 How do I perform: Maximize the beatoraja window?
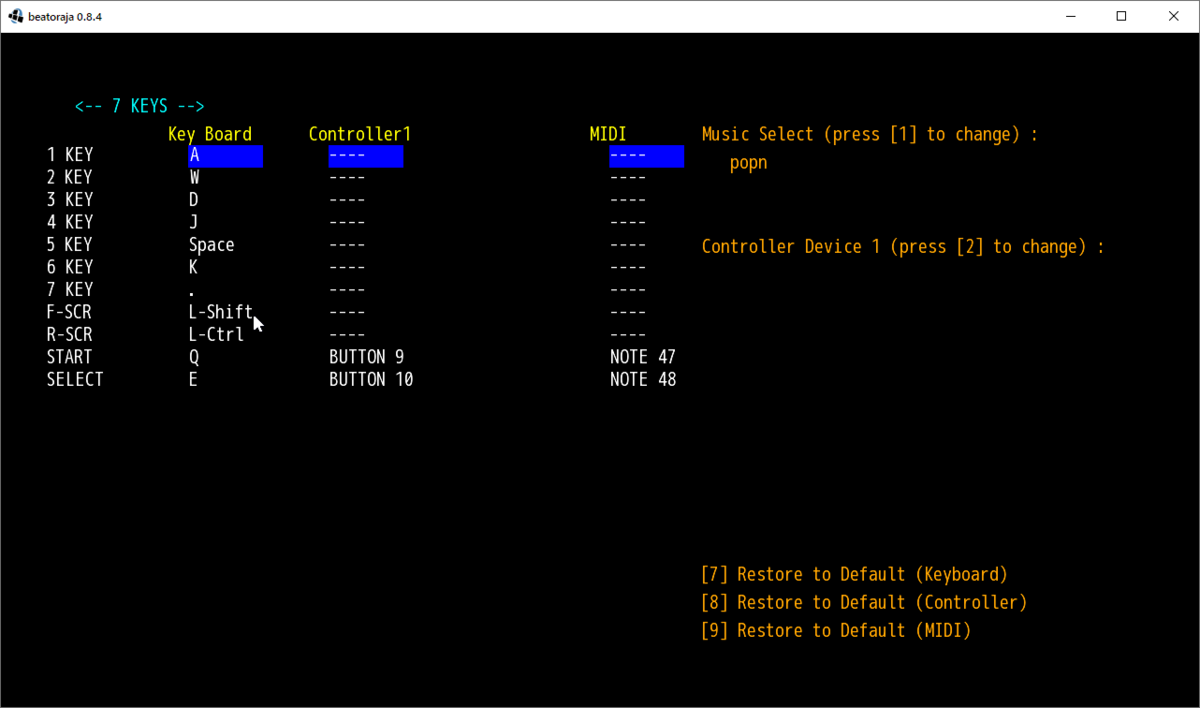(x=1121, y=16)
